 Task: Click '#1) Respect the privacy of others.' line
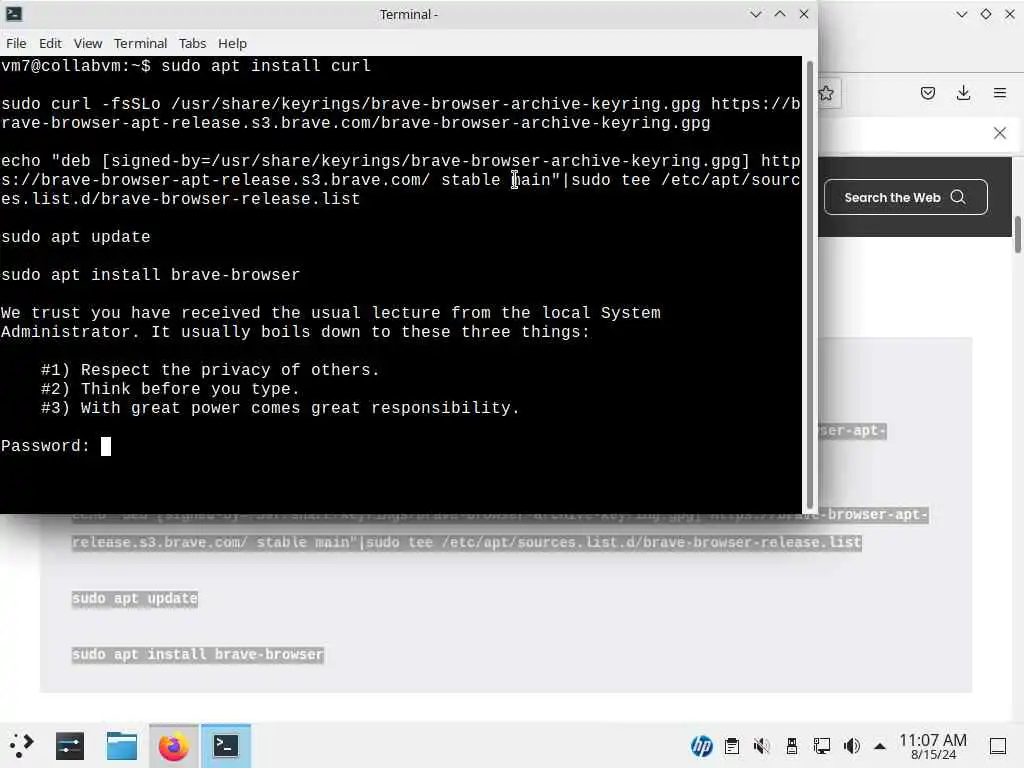tap(210, 370)
